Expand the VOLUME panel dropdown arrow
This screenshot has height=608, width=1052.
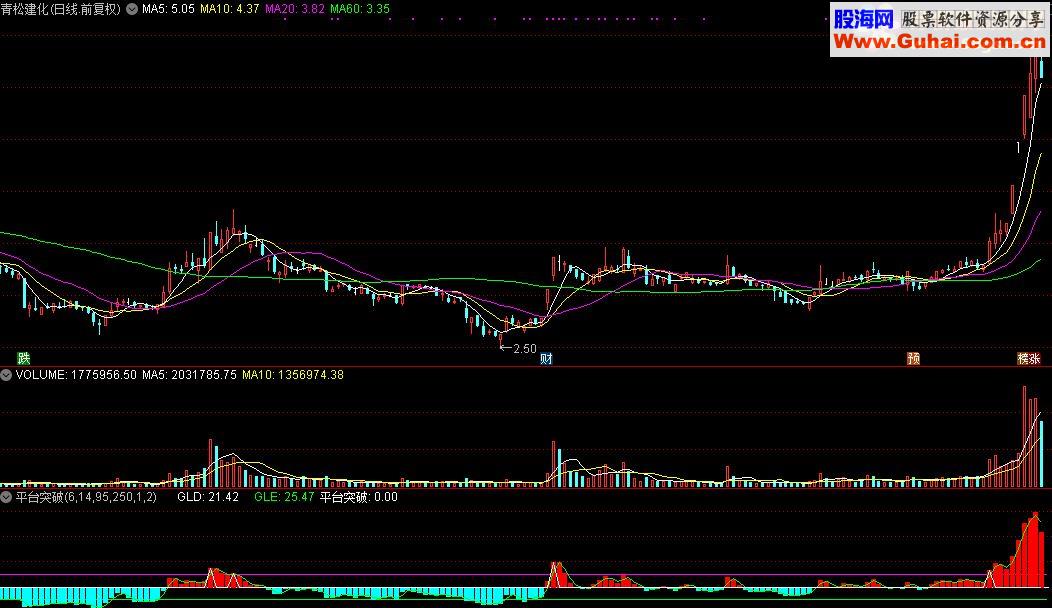[6, 375]
